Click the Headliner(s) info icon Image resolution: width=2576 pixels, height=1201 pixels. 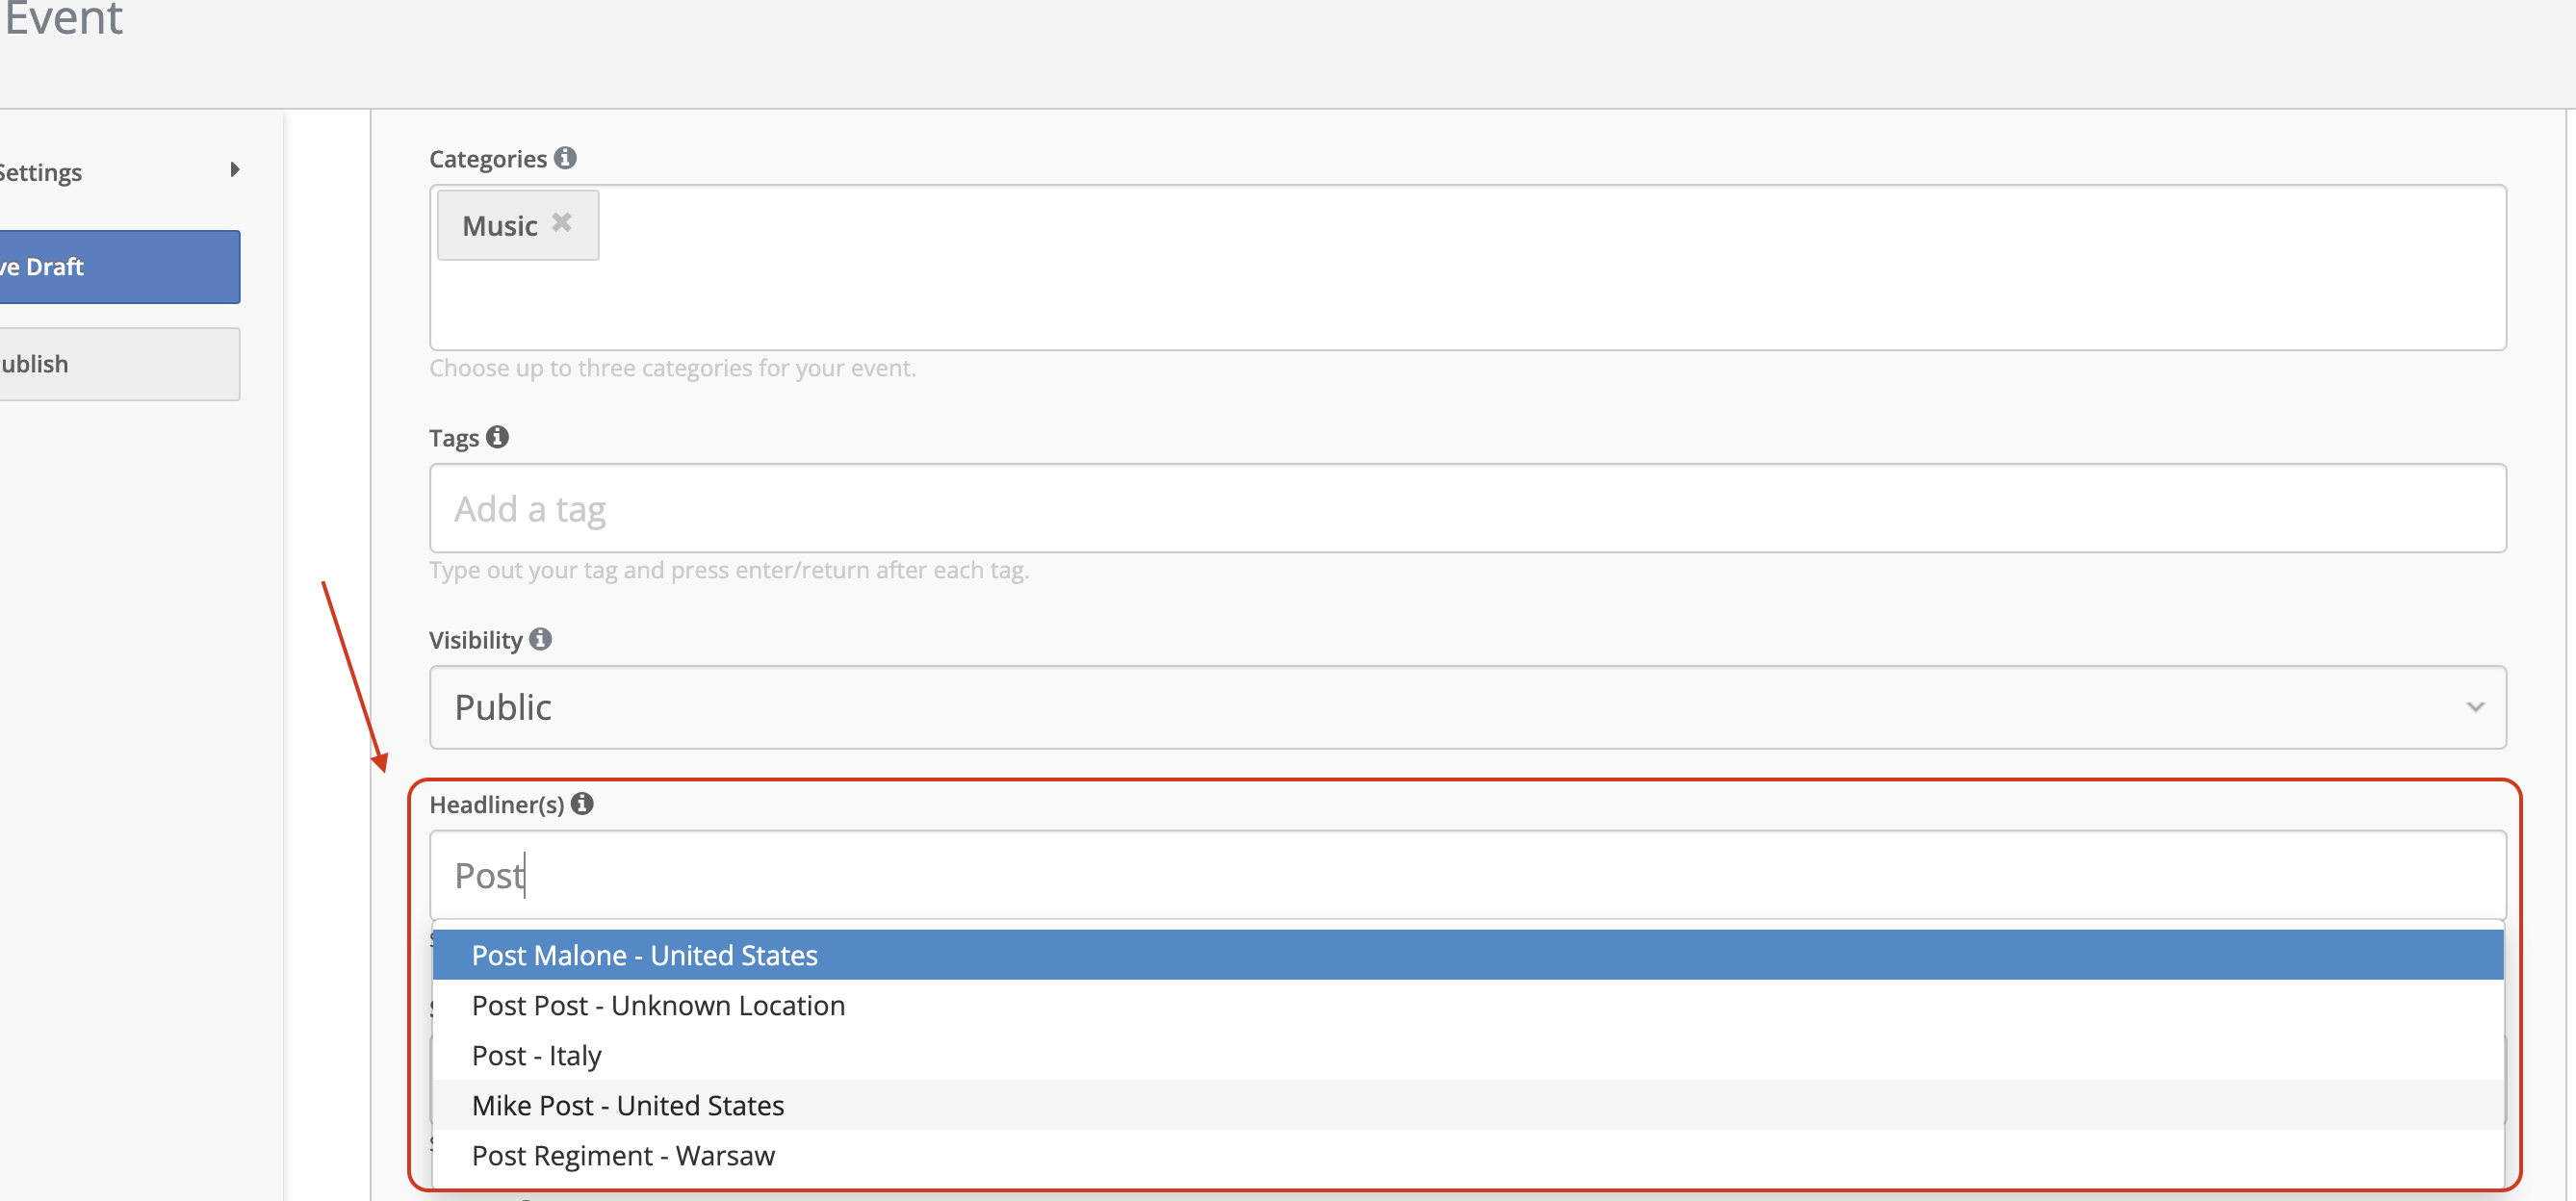point(582,803)
